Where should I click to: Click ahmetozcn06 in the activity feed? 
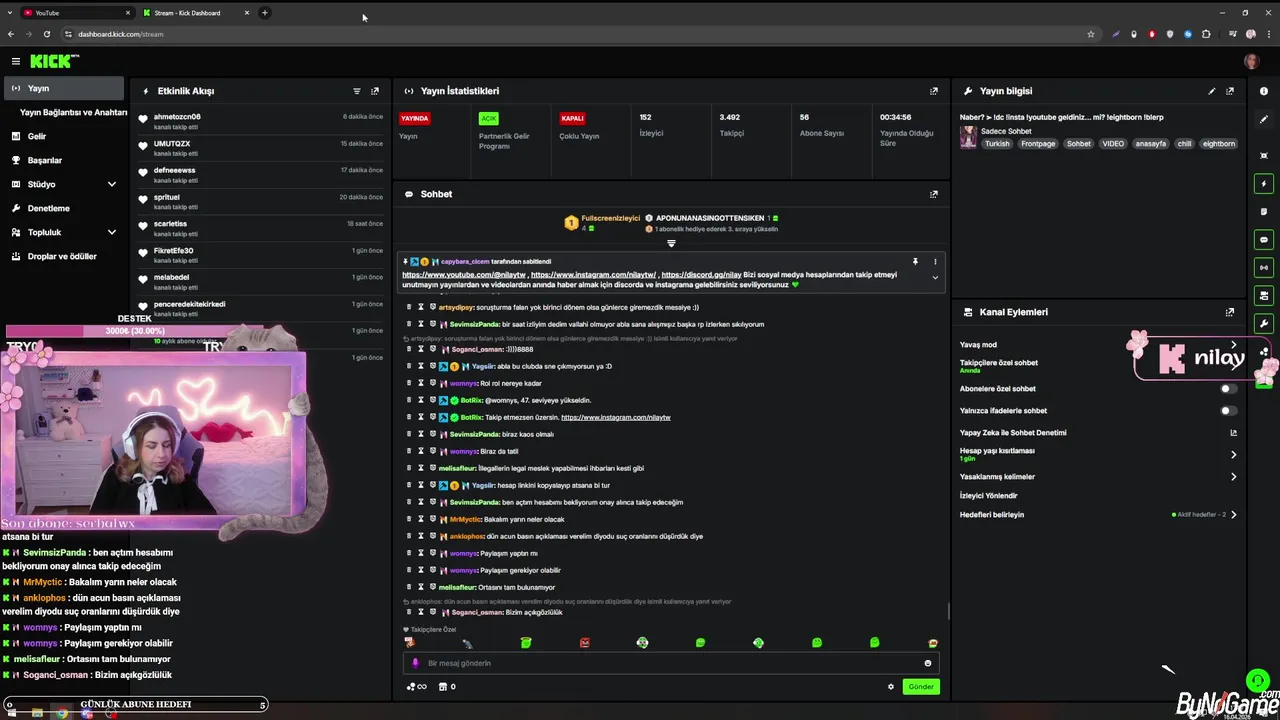point(177,117)
